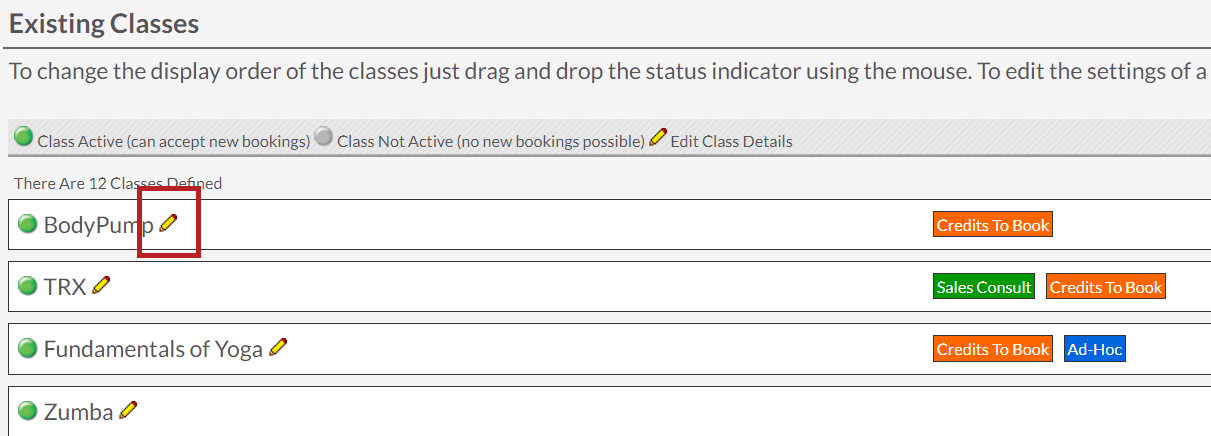The width and height of the screenshot is (1211, 436).
Task: Open the TRX pencil edit icon
Action: tap(101, 285)
